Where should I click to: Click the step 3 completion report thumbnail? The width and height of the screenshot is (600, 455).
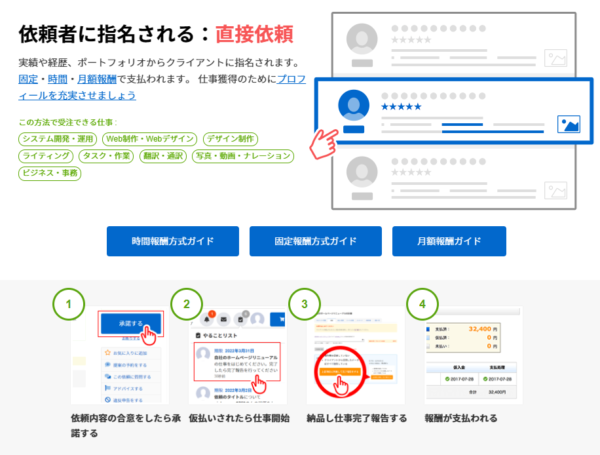click(356, 355)
